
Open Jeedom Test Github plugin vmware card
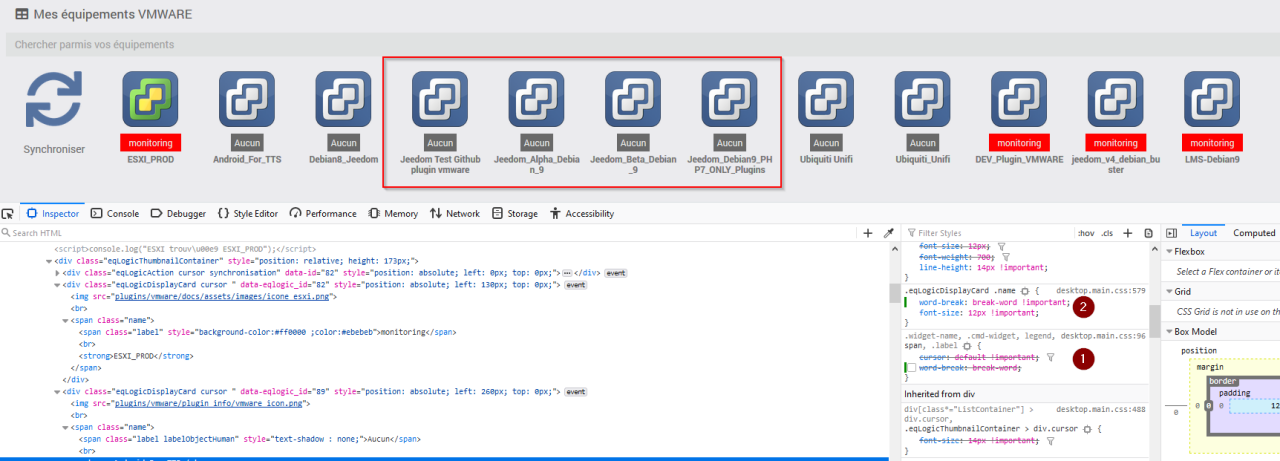click(x=440, y=122)
